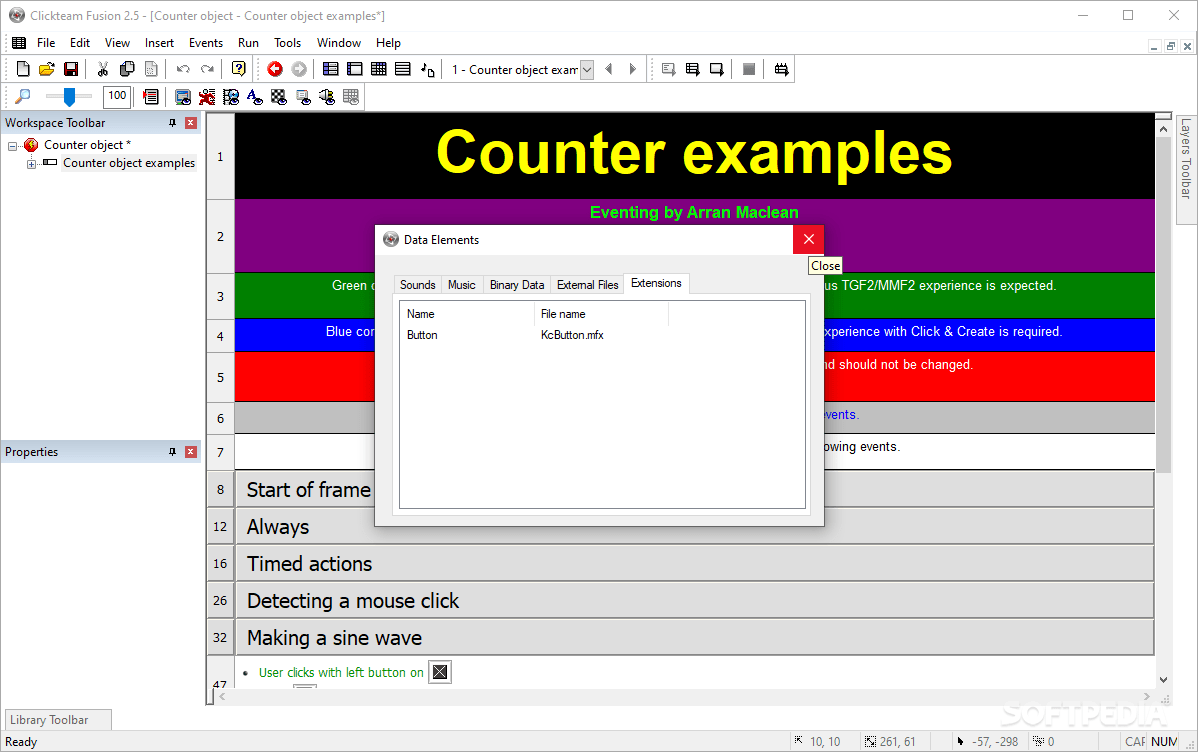The height and width of the screenshot is (752, 1198).
Task: Toggle Show comments monitor-eye filter
Action: tap(183, 97)
